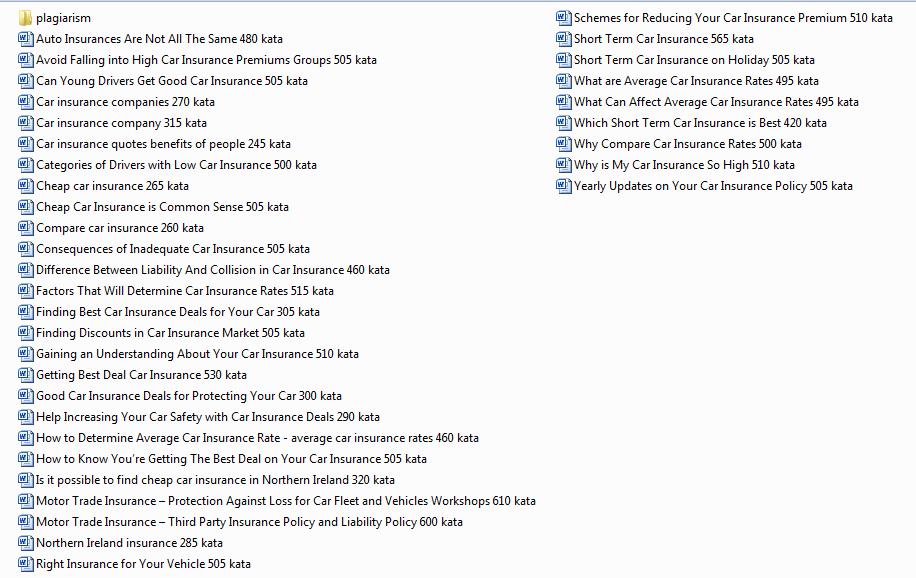The height and width of the screenshot is (578, 916).
Task: Click Word icon beside Compare car insurance 260 kata
Action: pyautogui.click(x=25, y=228)
